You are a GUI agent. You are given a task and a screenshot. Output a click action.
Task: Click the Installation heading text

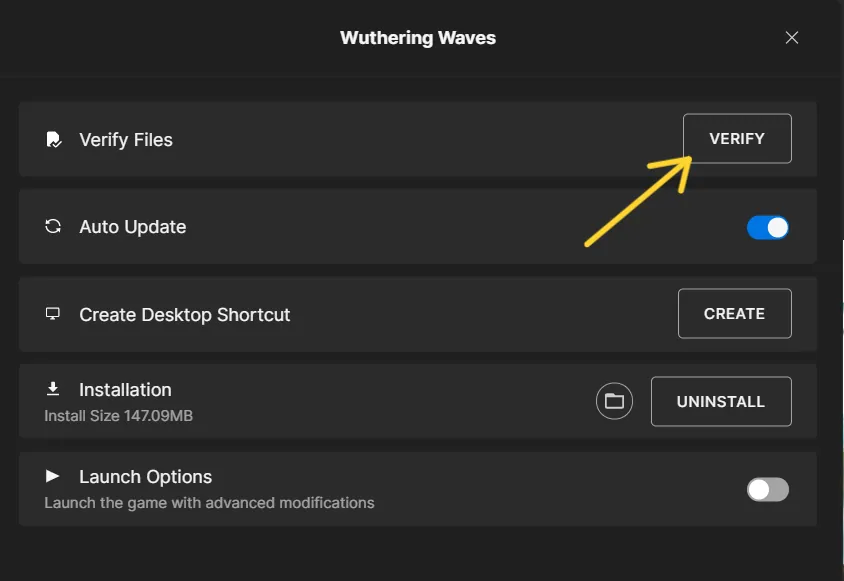click(125, 389)
